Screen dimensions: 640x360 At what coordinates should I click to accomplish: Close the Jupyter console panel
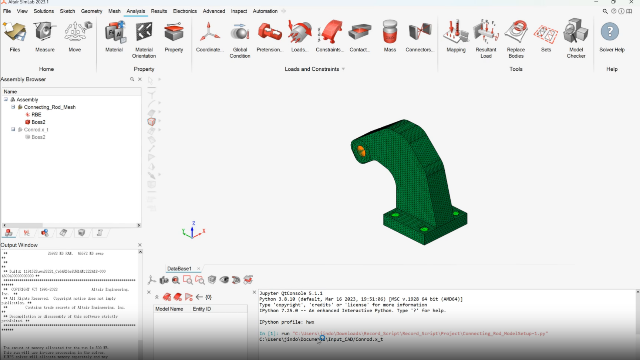(254, 292)
